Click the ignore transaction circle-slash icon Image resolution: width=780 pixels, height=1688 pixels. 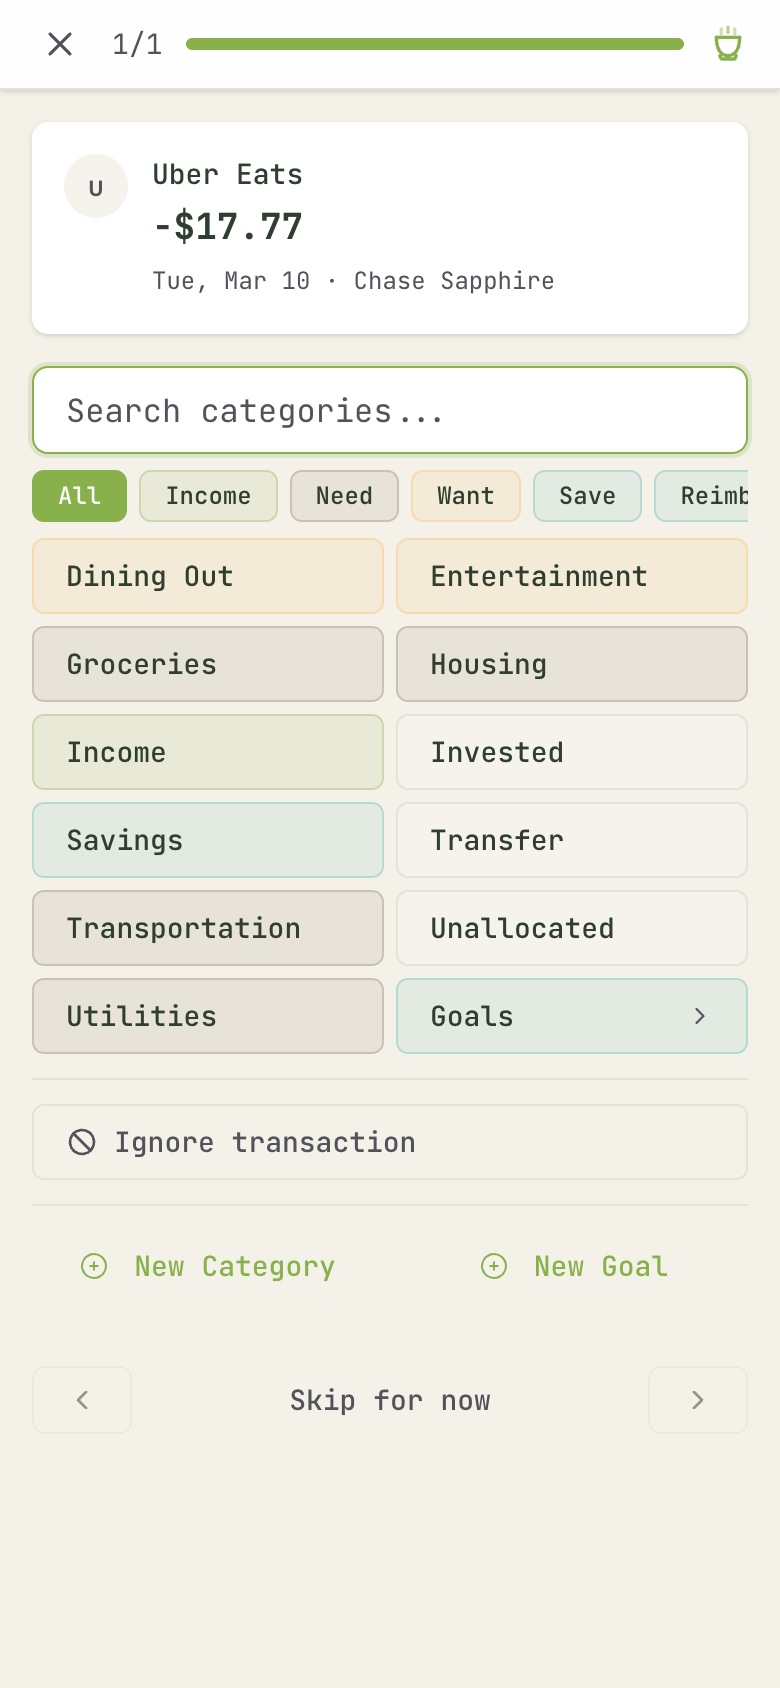click(82, 1141)
